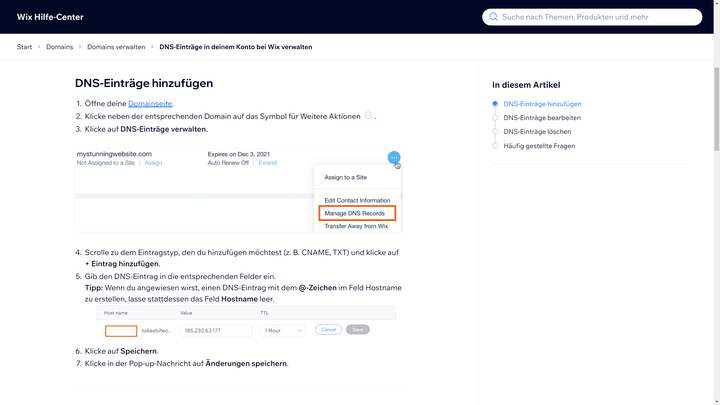
Task: Click the current breadcrumb DNS-Einträge in deinem Konto
Action: [x=236, y=47]
